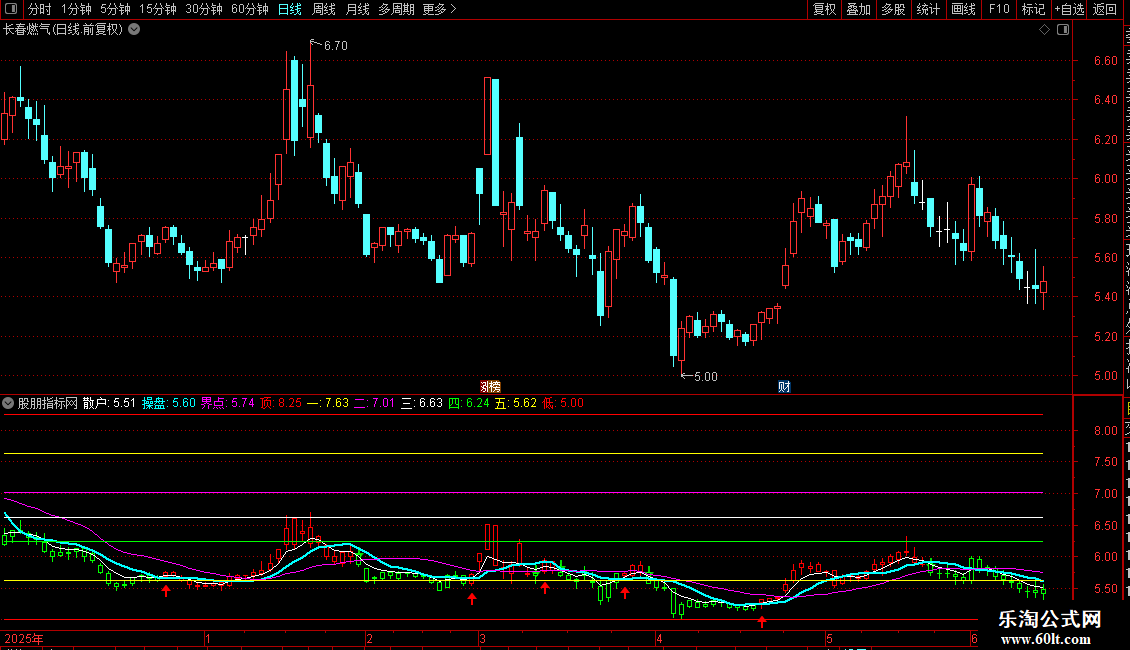Click the 低: 5.00 indicator value
The image size is (1130, 650).
tap(563, 404)
